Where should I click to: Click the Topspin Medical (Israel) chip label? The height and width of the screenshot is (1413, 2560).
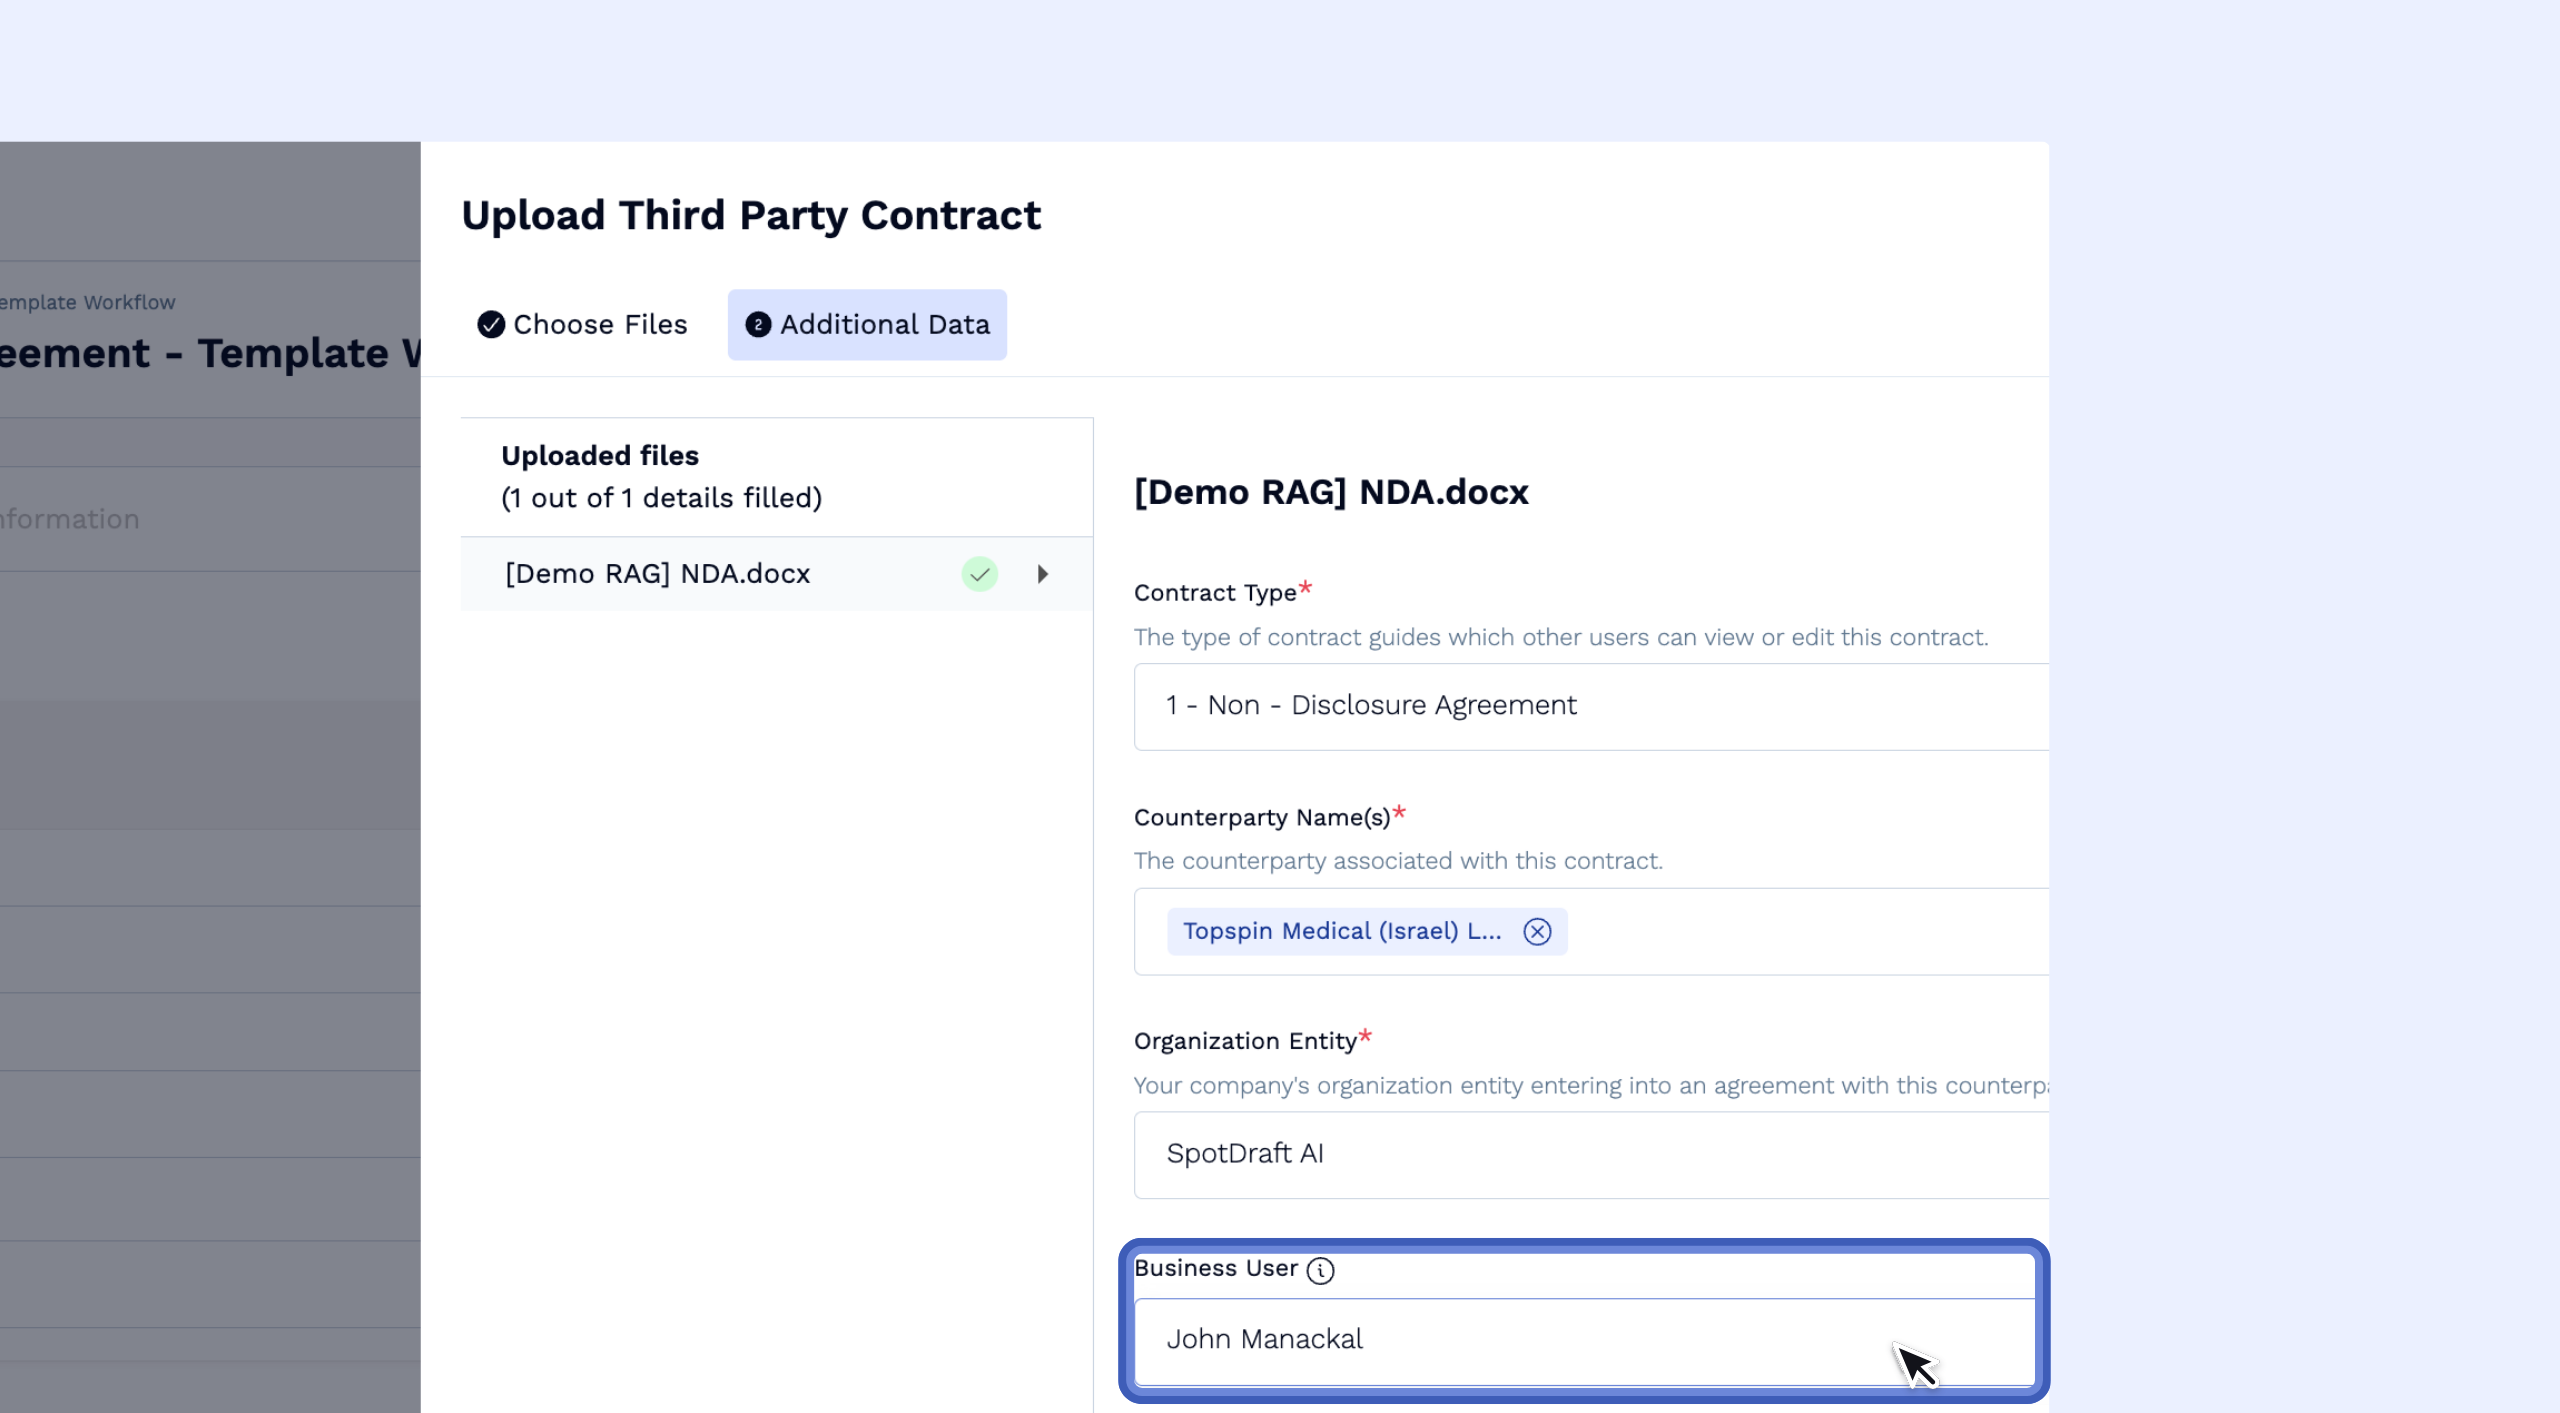click(x=1341, y=932)
